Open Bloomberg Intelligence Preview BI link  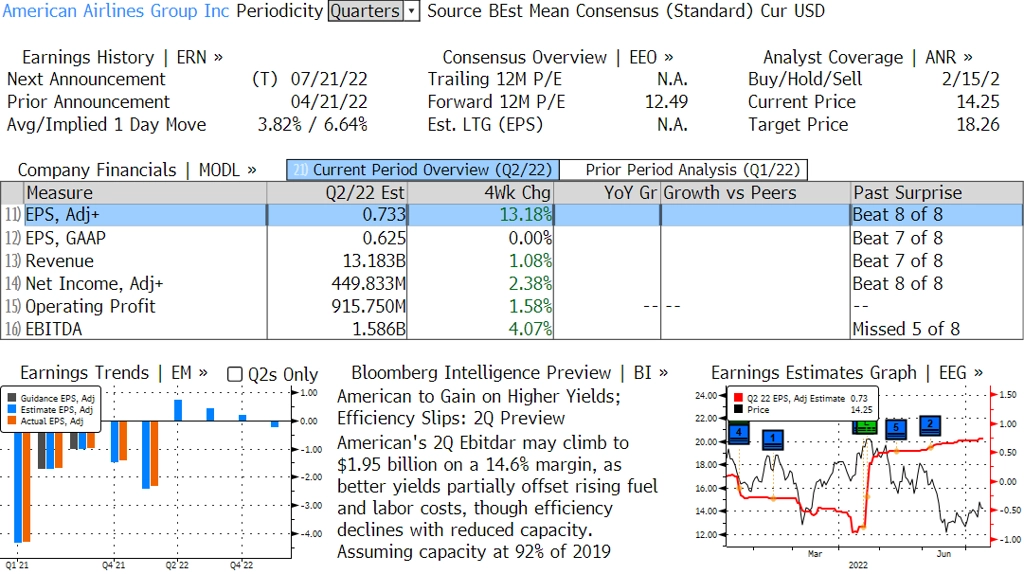[x=509, y=373]
